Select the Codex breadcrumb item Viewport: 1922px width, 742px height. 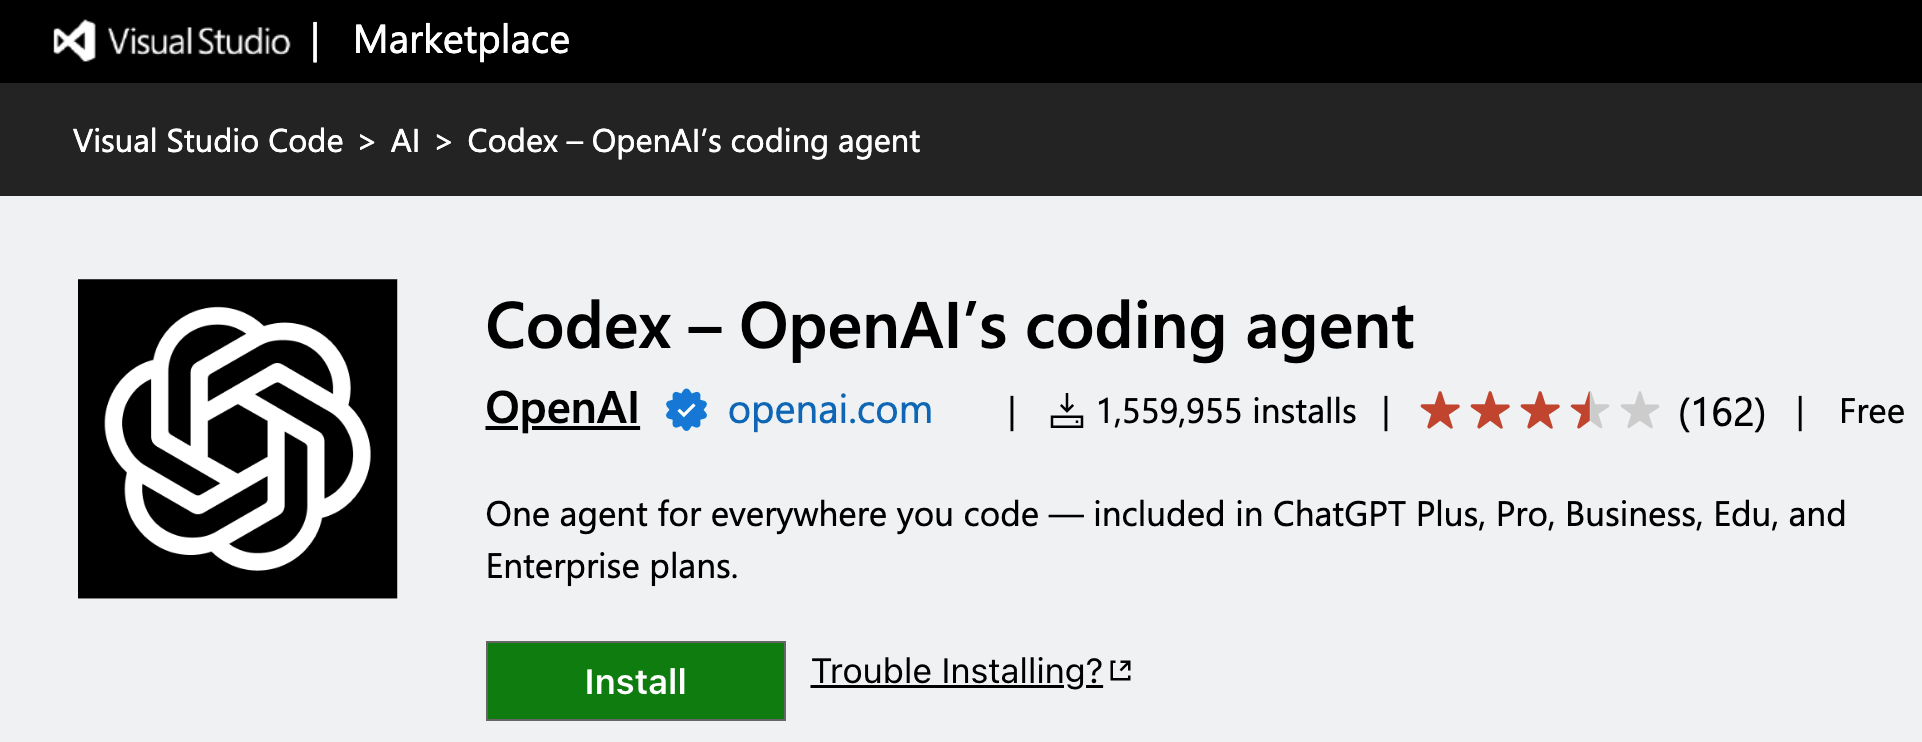[693, 141]
